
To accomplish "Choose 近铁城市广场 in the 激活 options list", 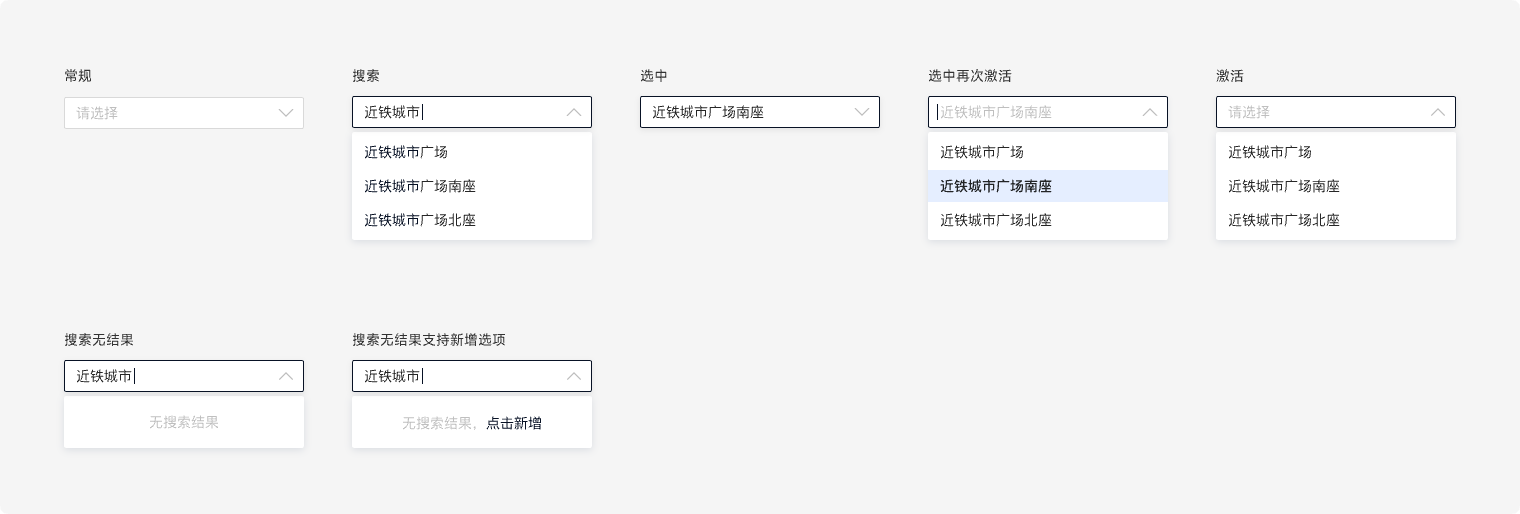I will pos(1270,153).
